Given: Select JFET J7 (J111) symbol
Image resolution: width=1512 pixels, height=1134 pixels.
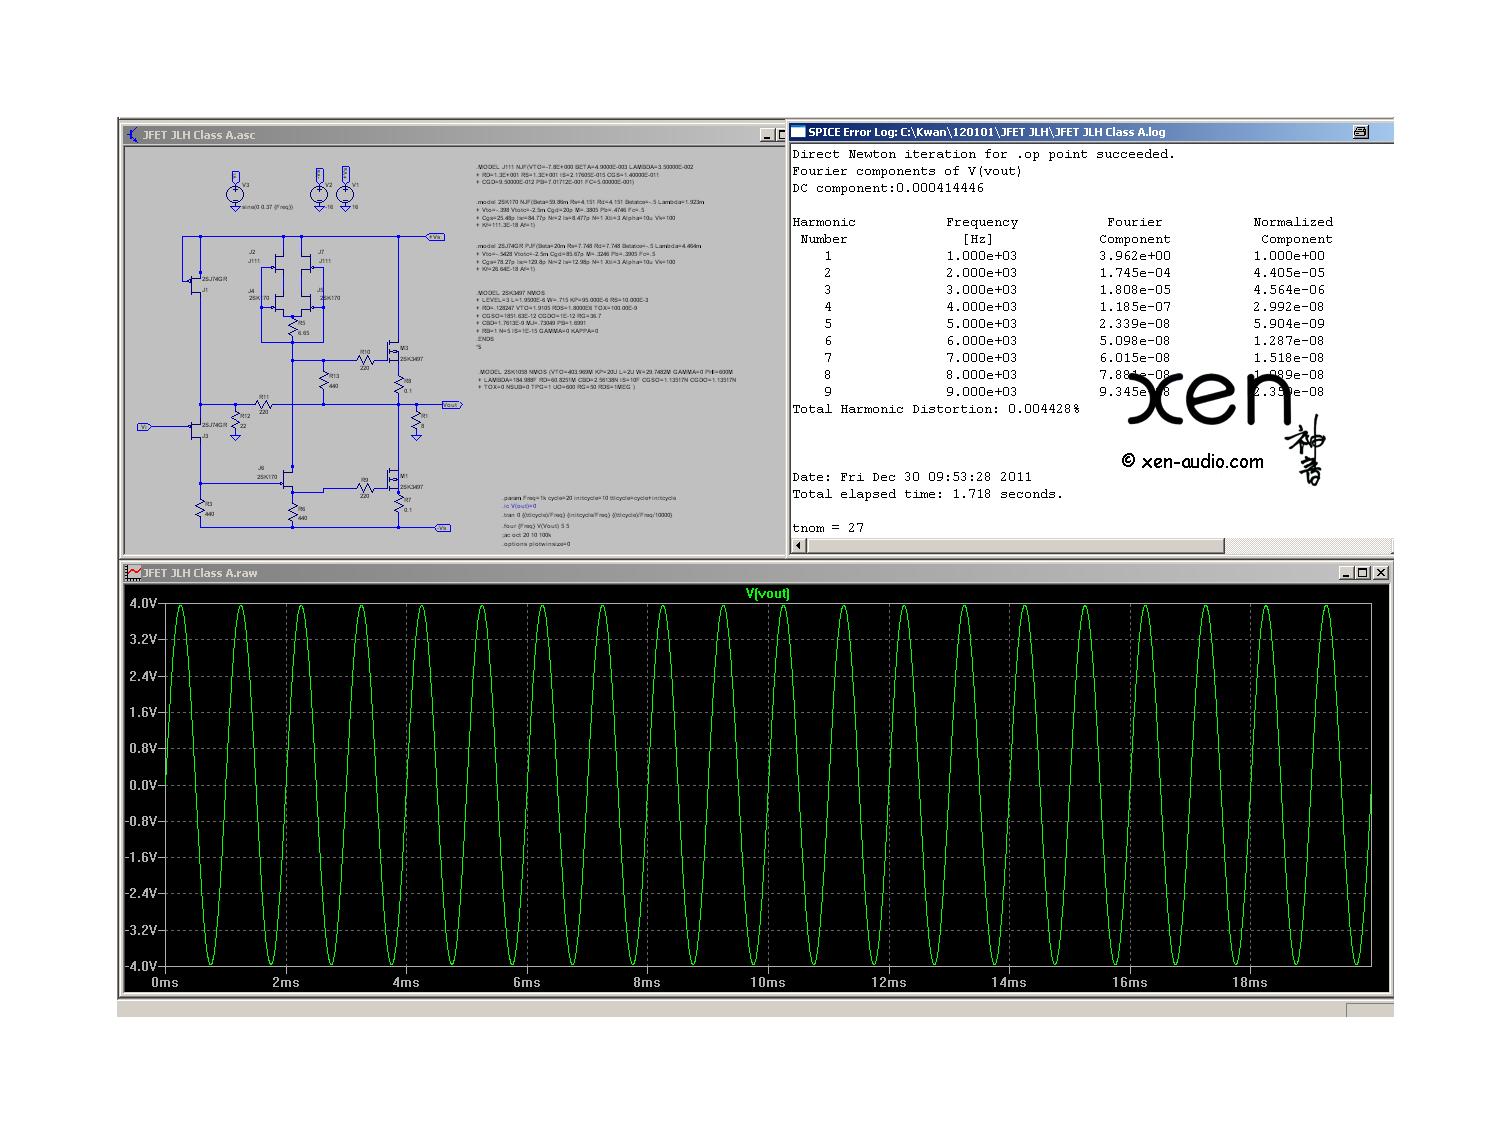Looking at the screenshot, I should [308, 264].
